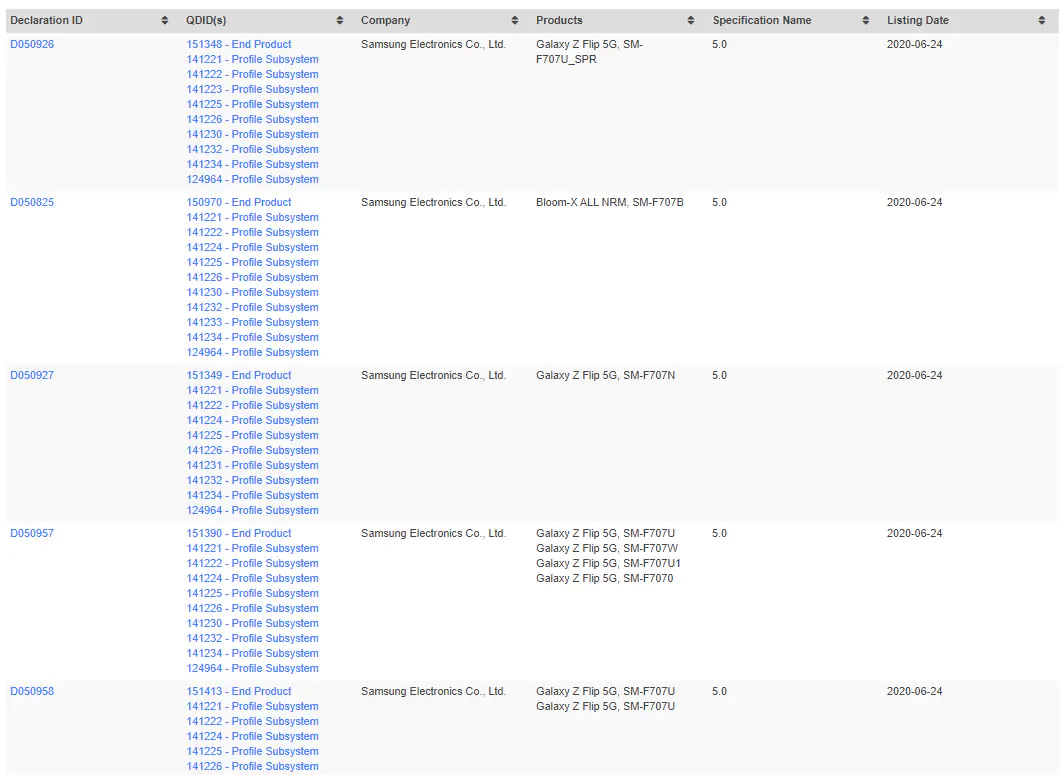Open 141226 Profile Subsystem in D050958 row
The height and width of the screenshot is (775, 1064).
coord(252,766)
